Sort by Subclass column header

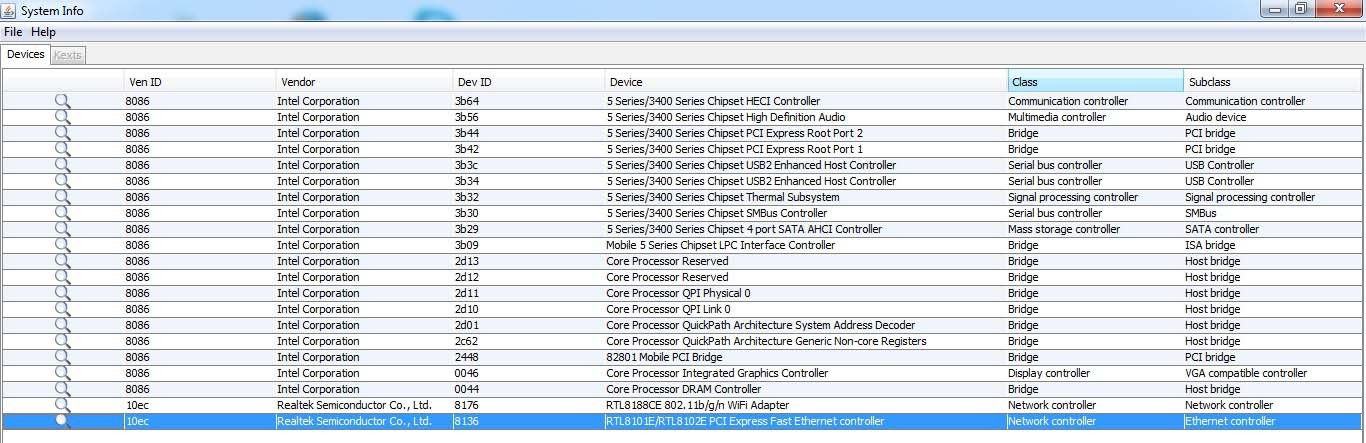click(x=1273, y=82)
